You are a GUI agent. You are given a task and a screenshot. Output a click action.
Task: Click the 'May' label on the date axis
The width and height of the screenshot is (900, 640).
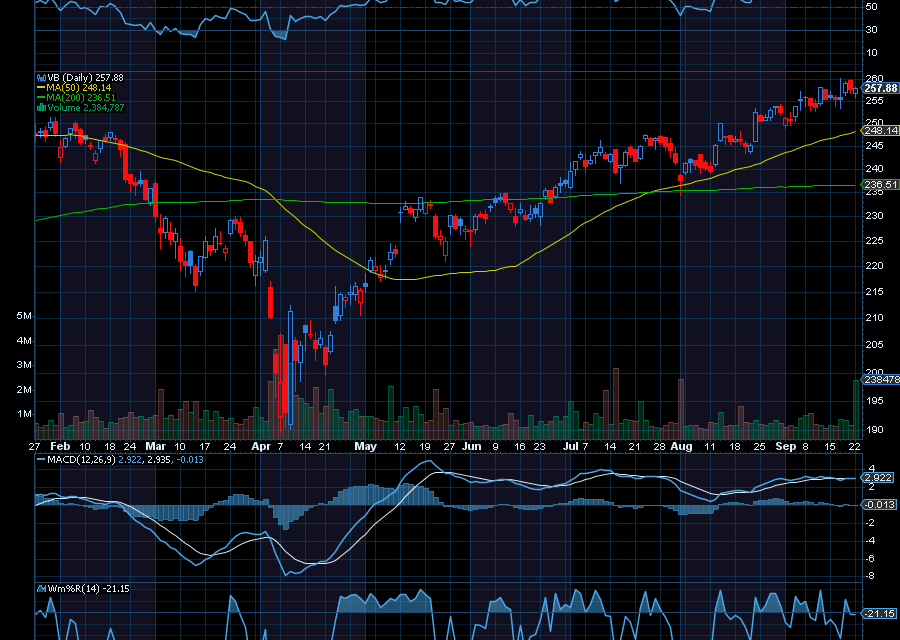[366, 447]
